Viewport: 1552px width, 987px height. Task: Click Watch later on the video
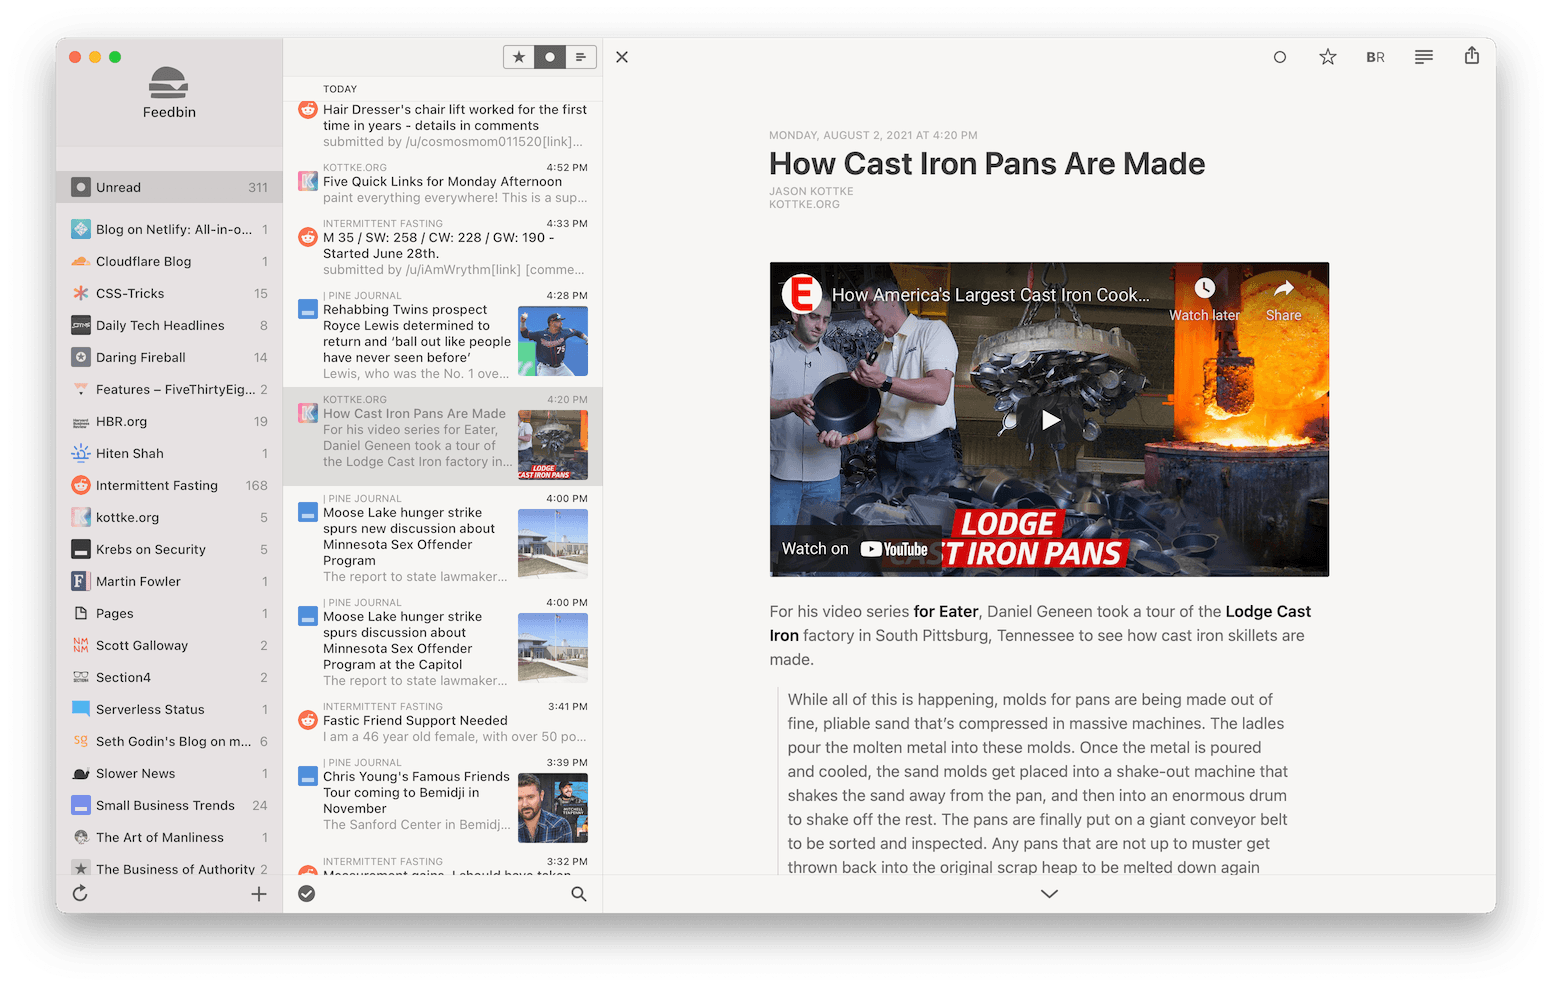tap(1205, 300)
